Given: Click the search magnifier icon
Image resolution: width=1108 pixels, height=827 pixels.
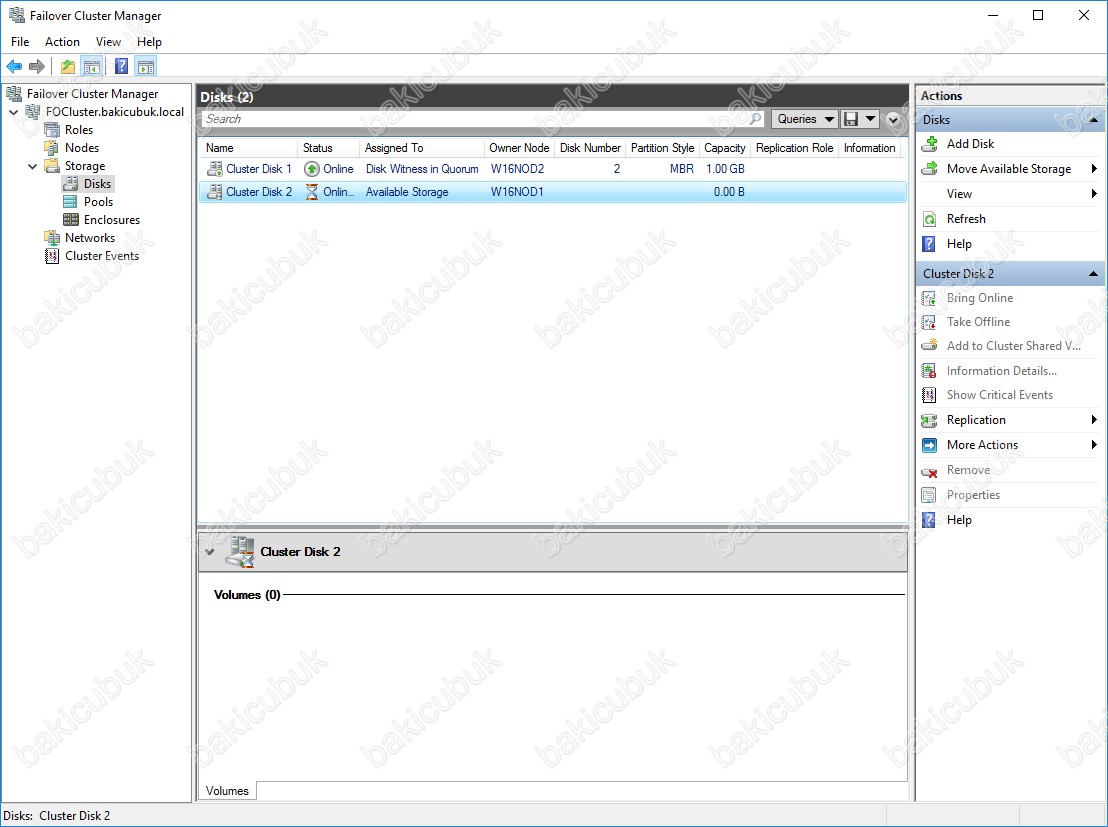Looking at the screenshot, I should 755,119.
